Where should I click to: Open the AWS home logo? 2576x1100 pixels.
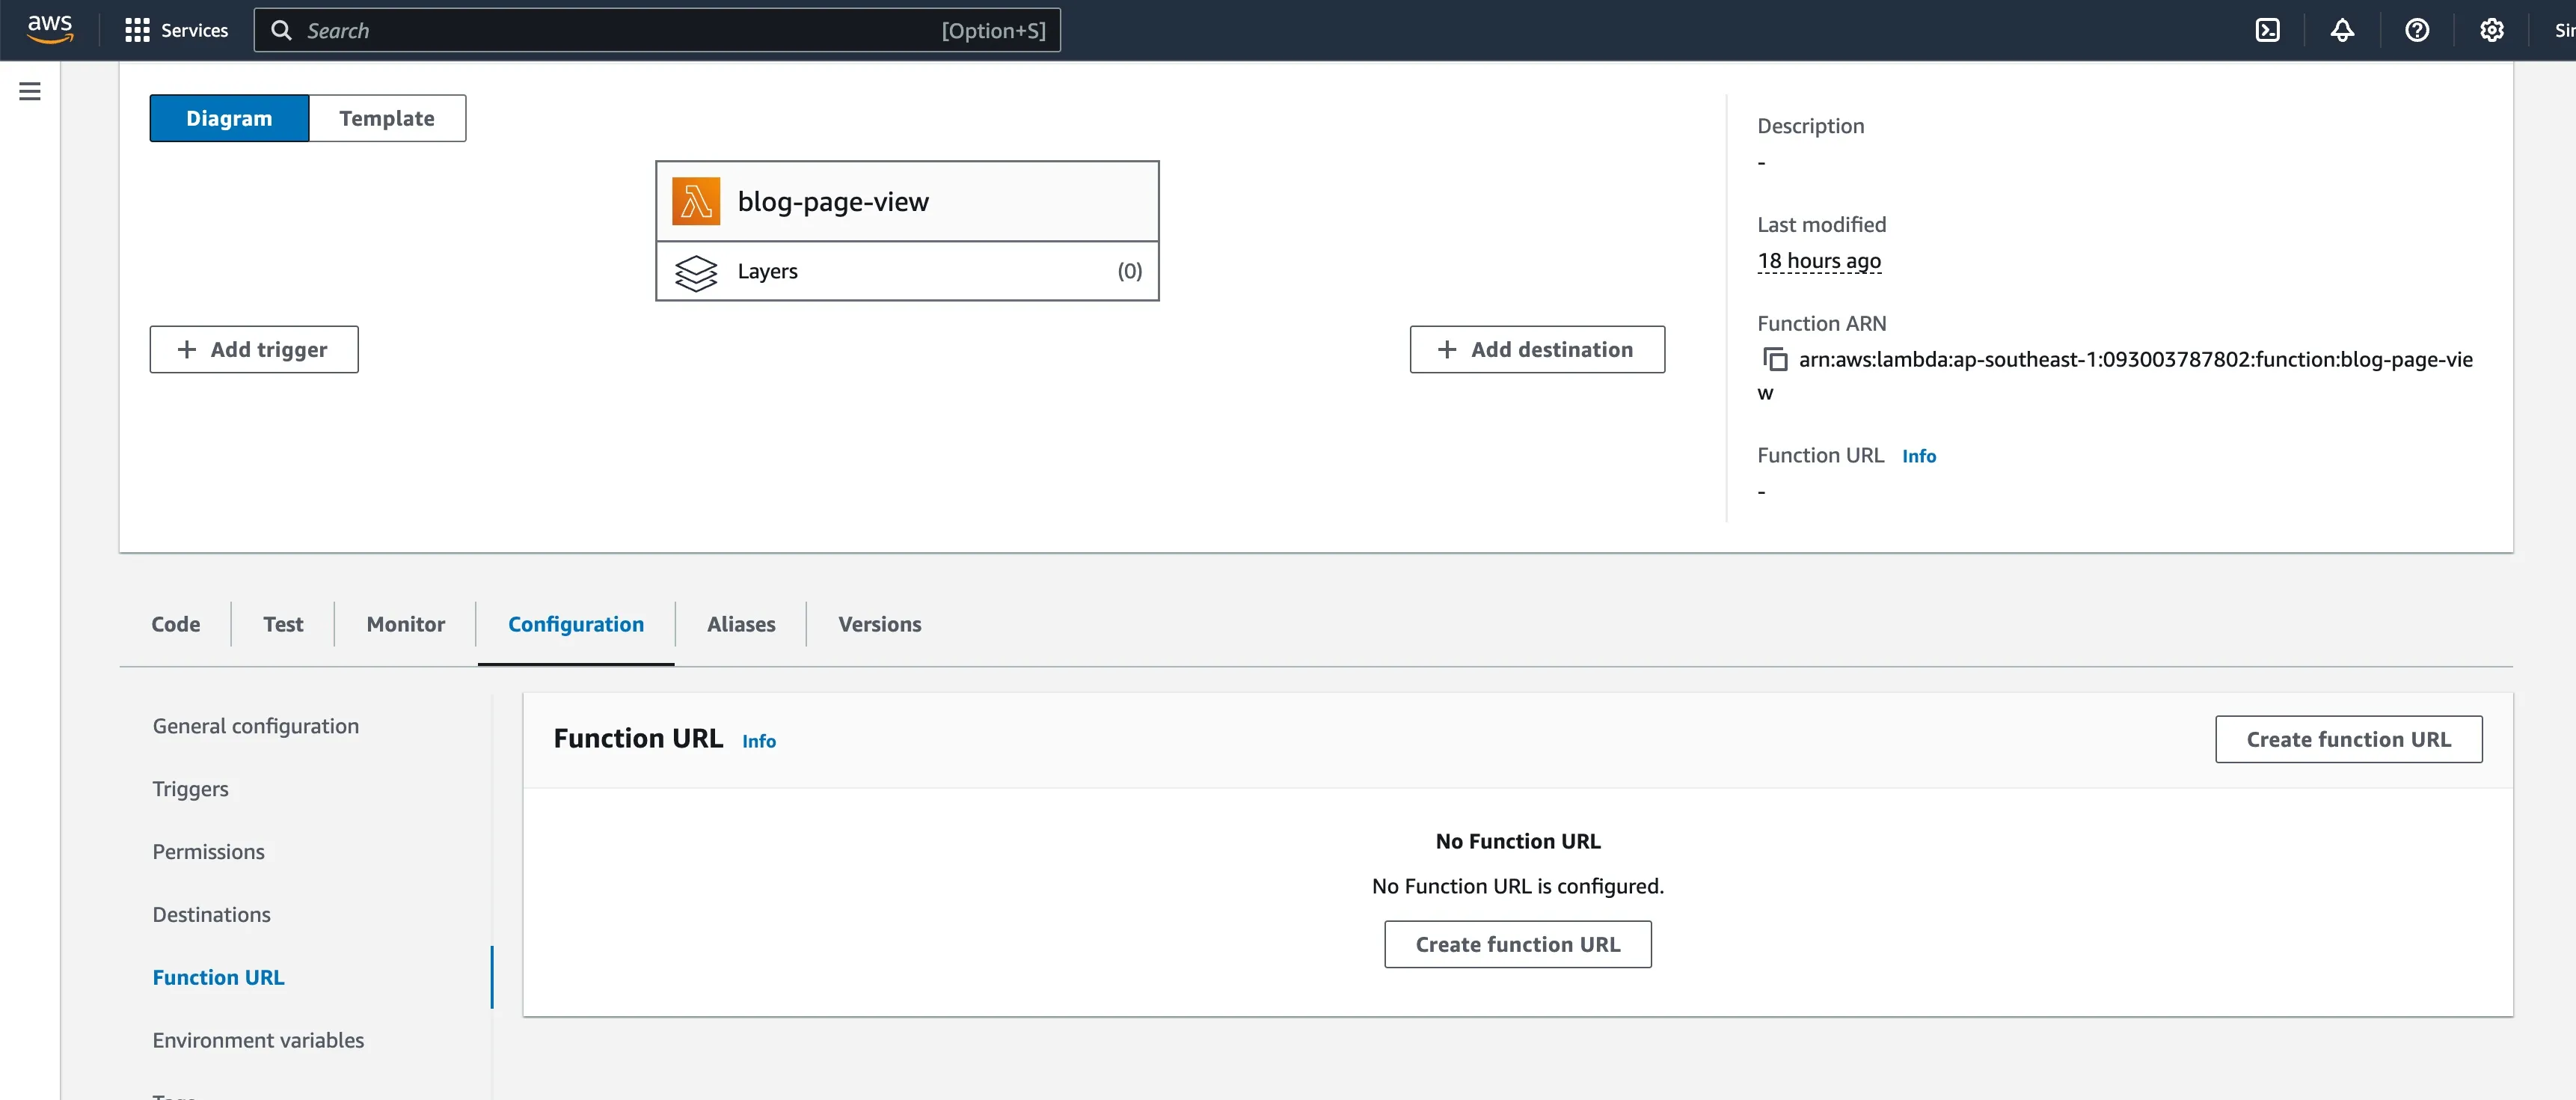pyautogui.click(x=49, y=29)
